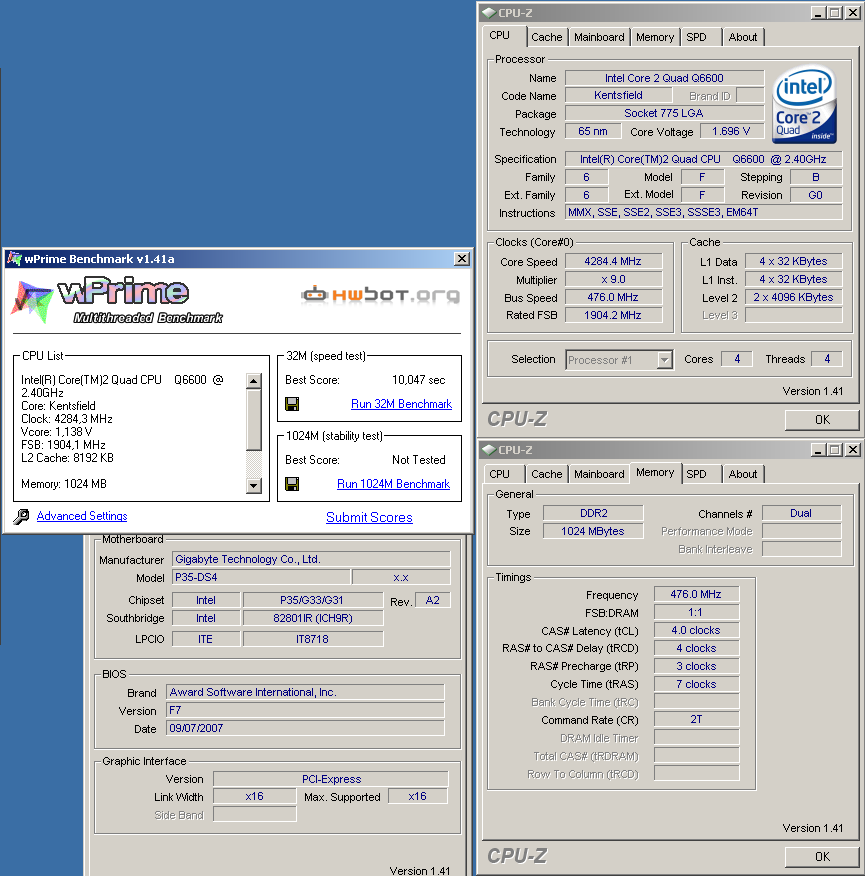Click the CPU List scrollbar thumb
Image resolution: width=865 pixels, height=876 pixels.
pyautogui.click(x=254, y=420)
